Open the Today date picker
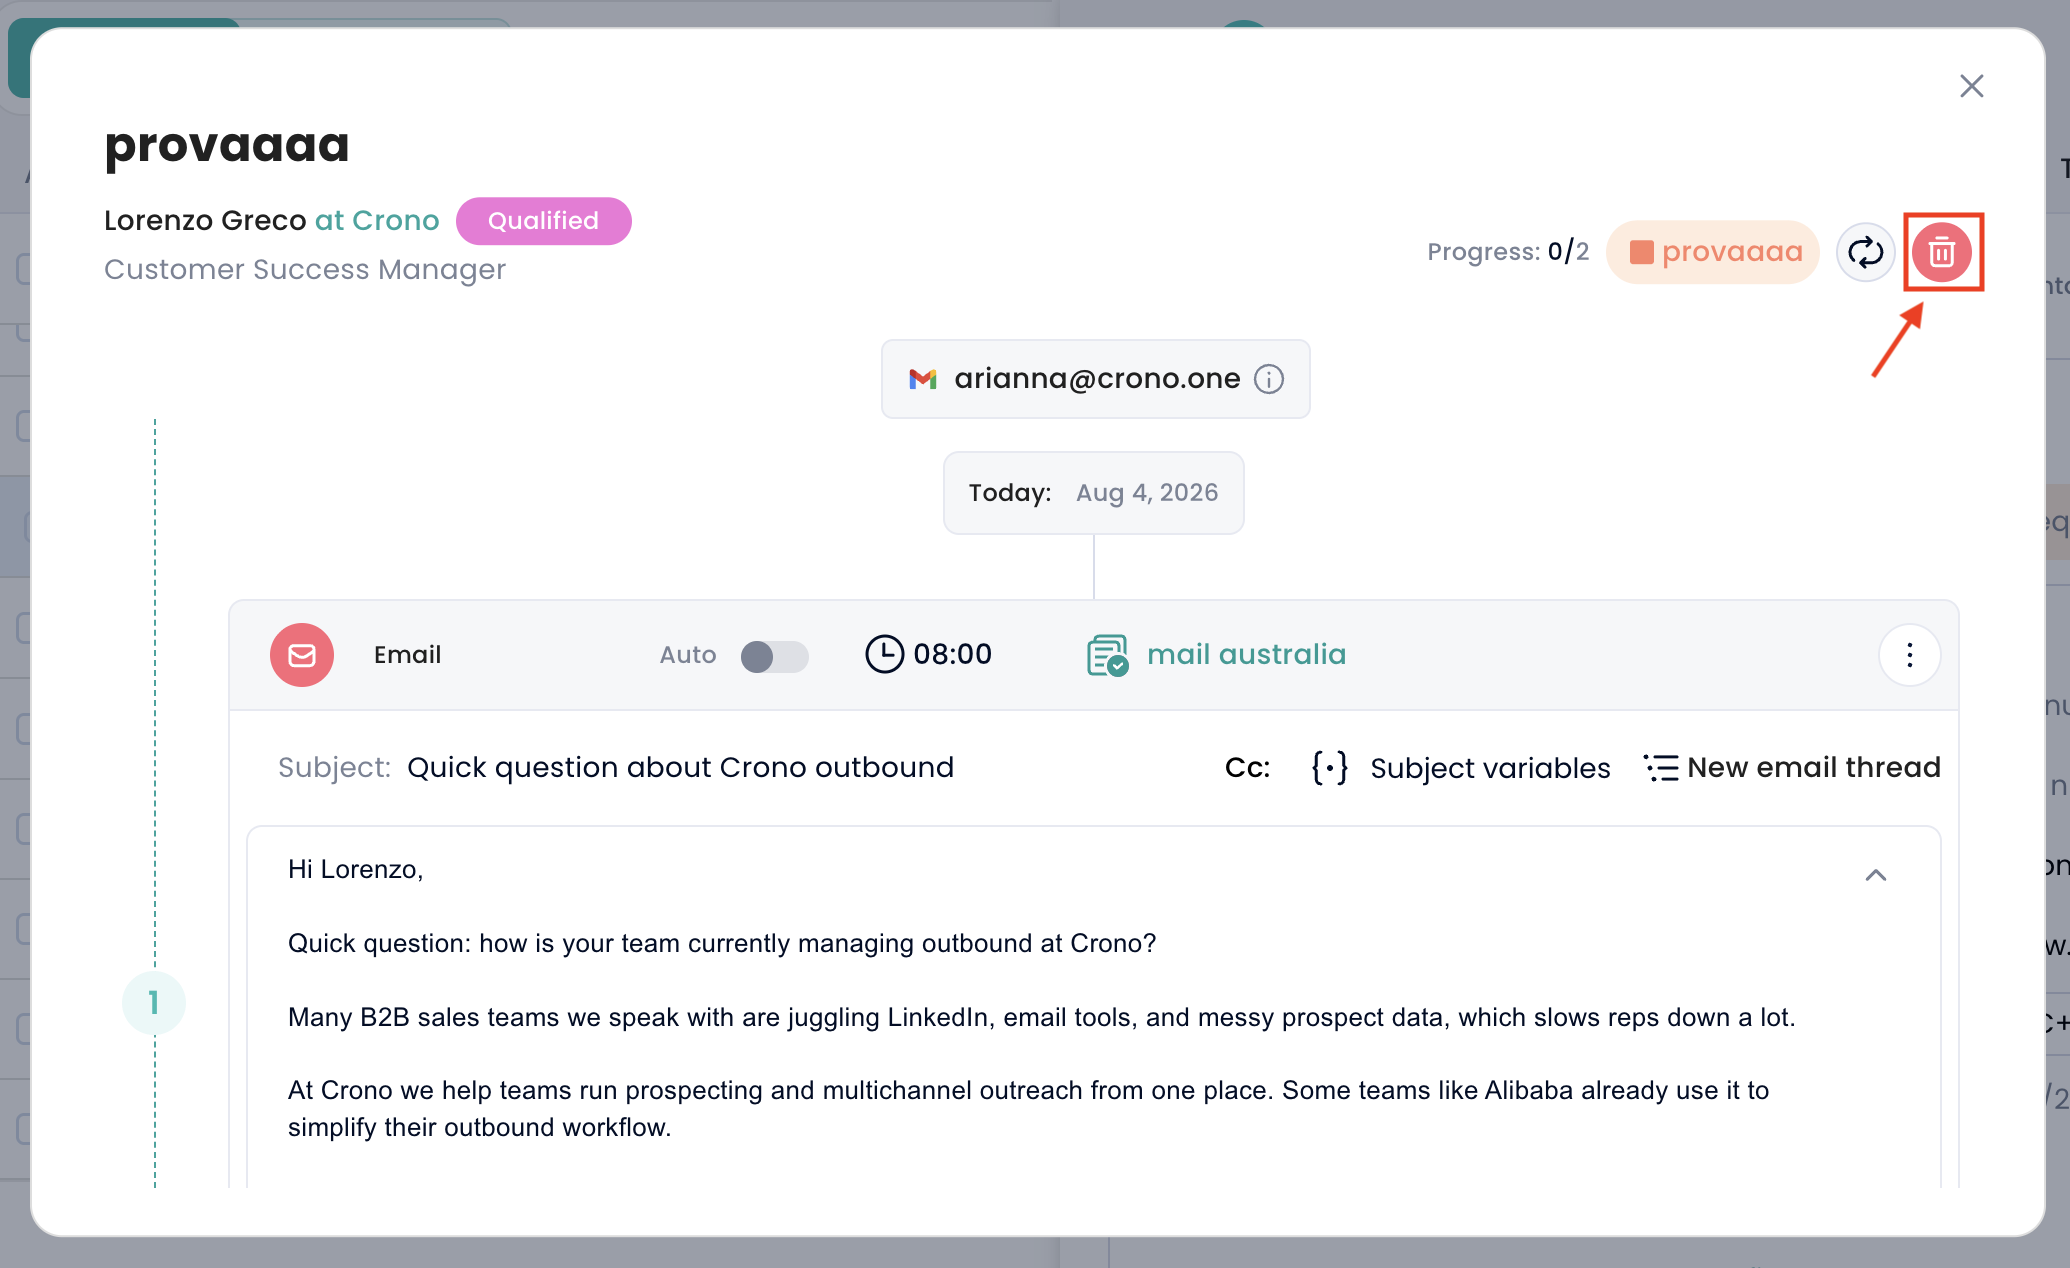Viewport: 2070px width, 1268px height. (1093, 493)
